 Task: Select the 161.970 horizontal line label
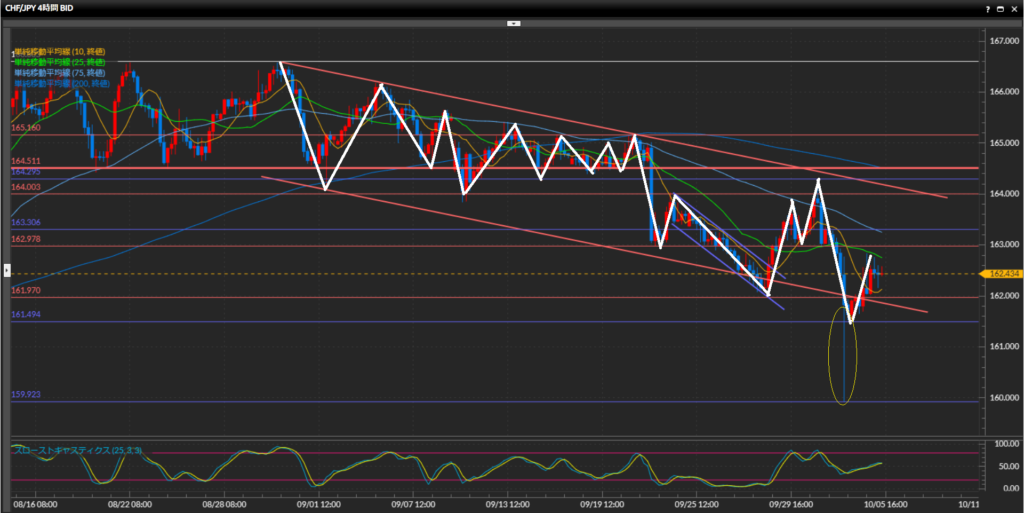coord(25,290)
